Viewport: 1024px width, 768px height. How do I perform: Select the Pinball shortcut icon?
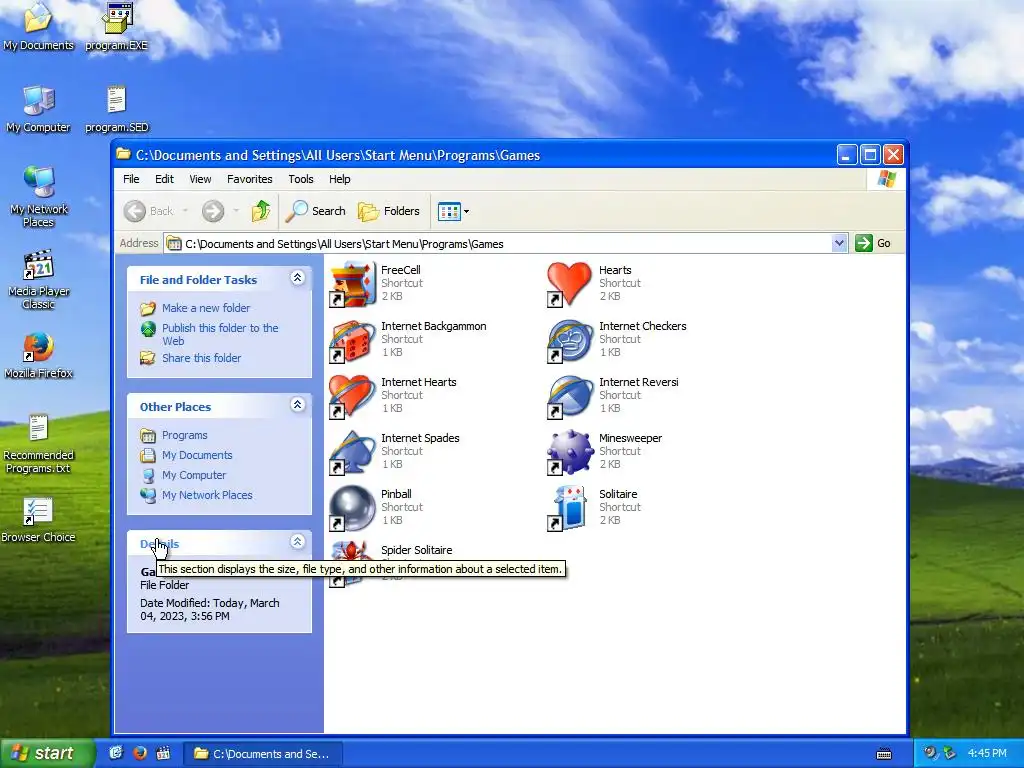coord(353,508)
